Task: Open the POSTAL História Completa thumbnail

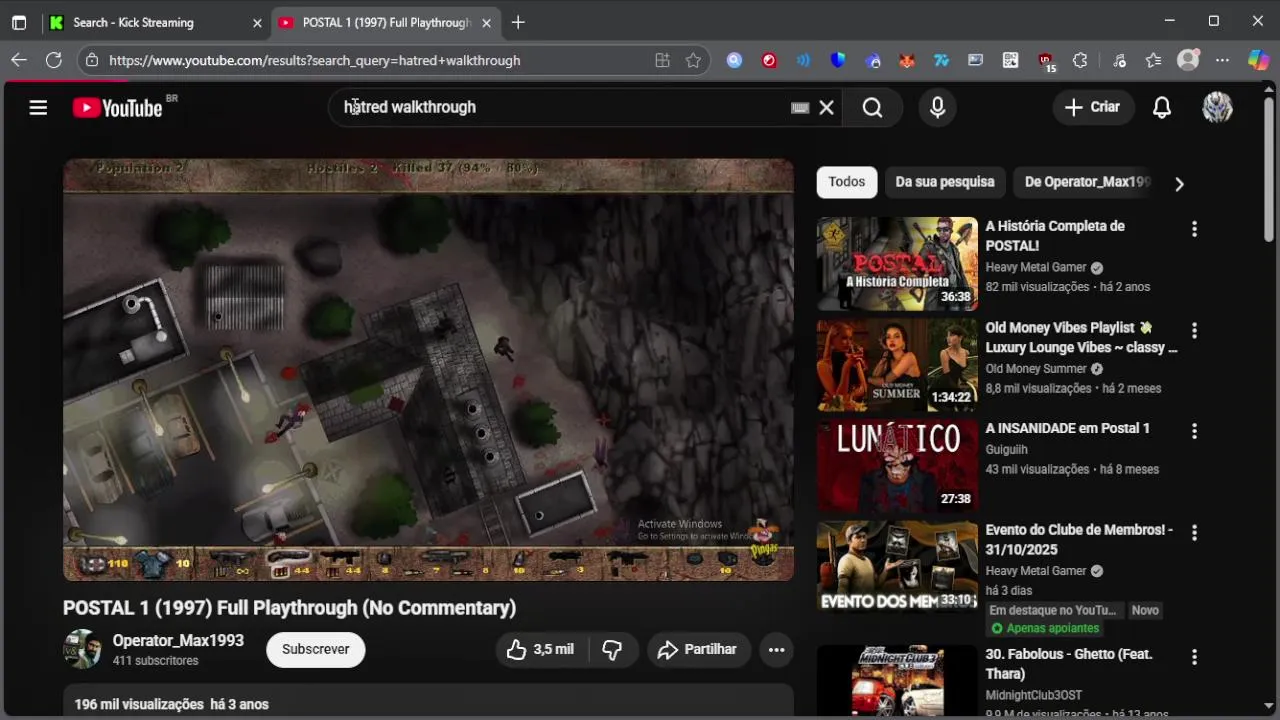Action: click(x=897, y=264)
